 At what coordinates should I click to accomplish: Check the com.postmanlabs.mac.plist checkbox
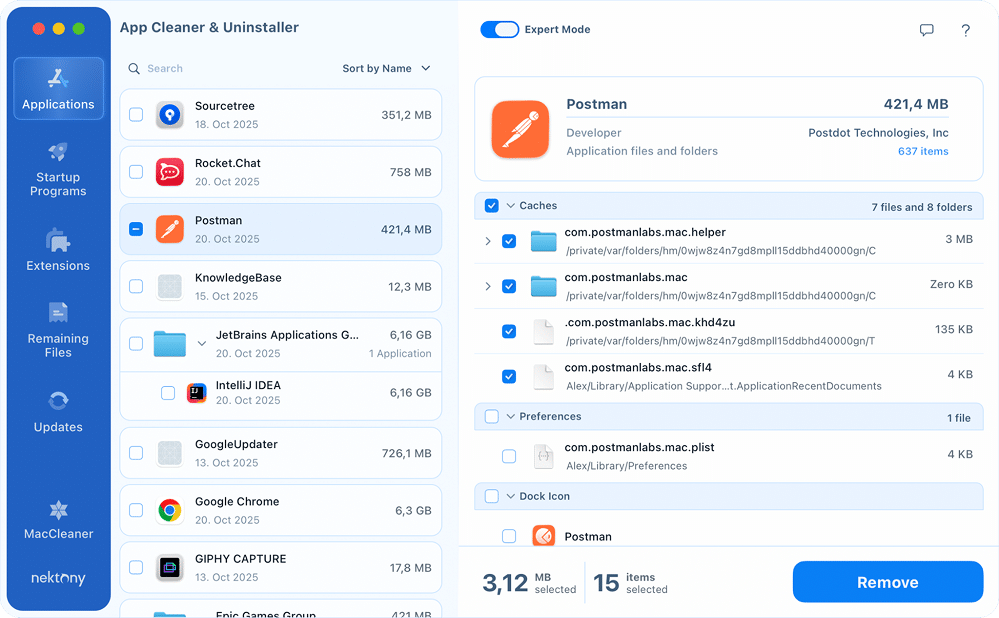click(x=509, y=456)
